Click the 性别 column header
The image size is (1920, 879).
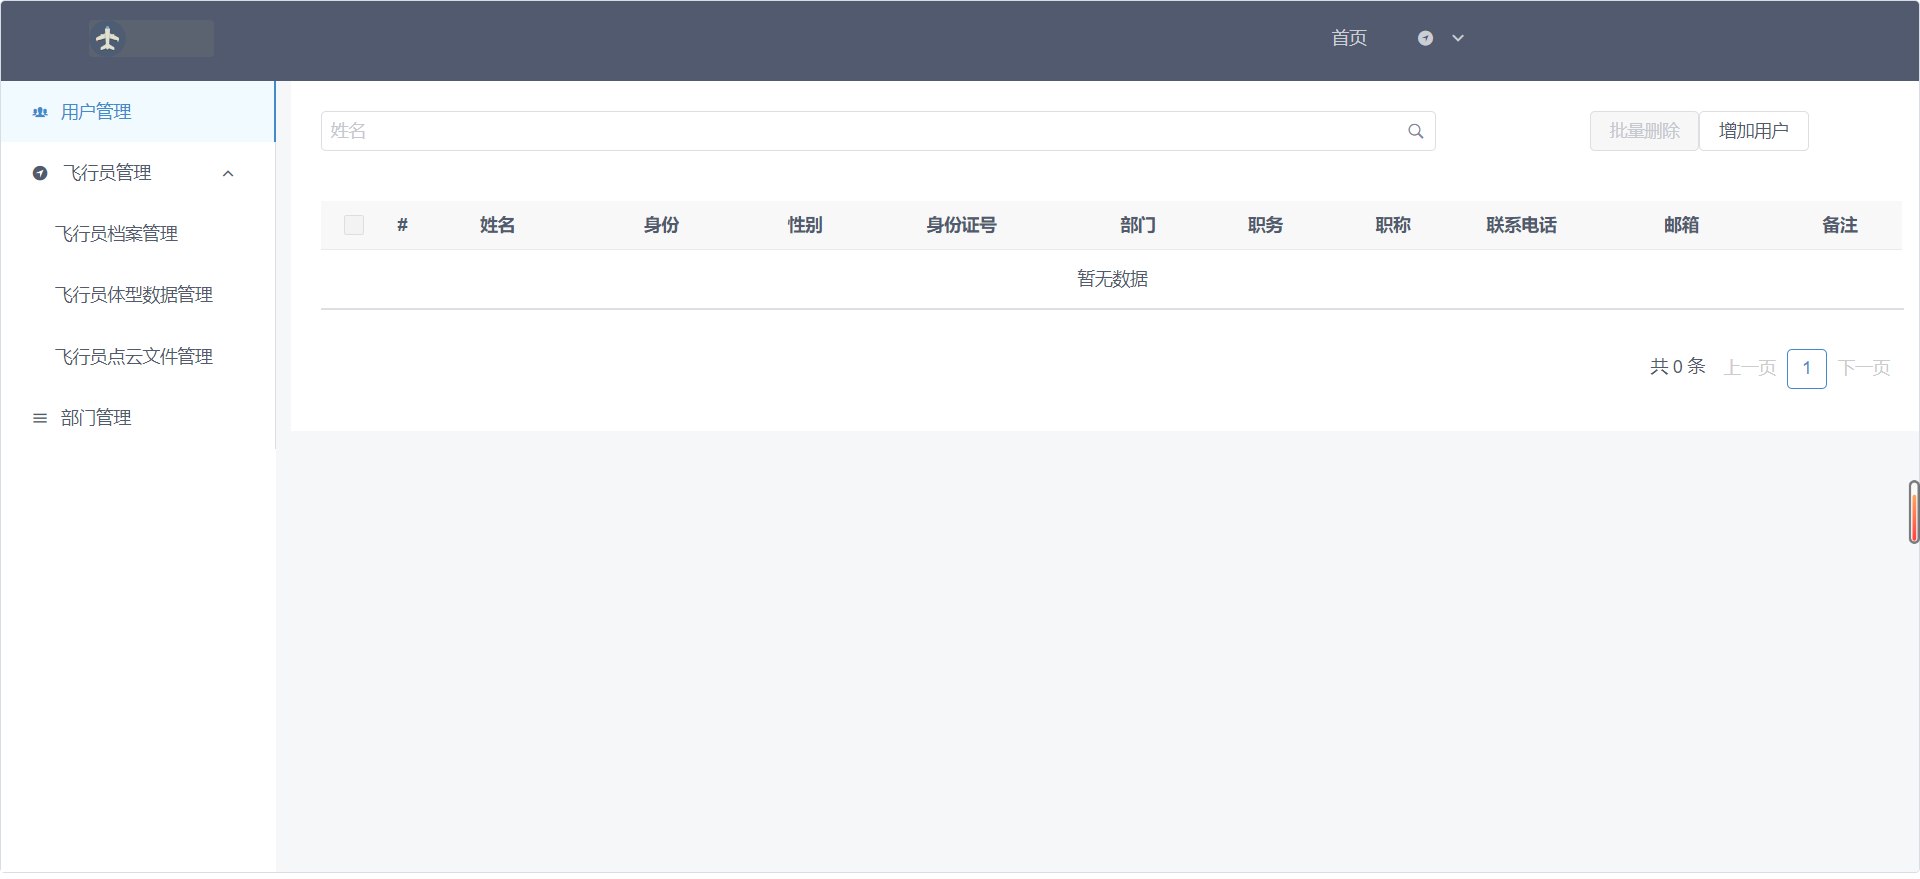click(805, 225)
